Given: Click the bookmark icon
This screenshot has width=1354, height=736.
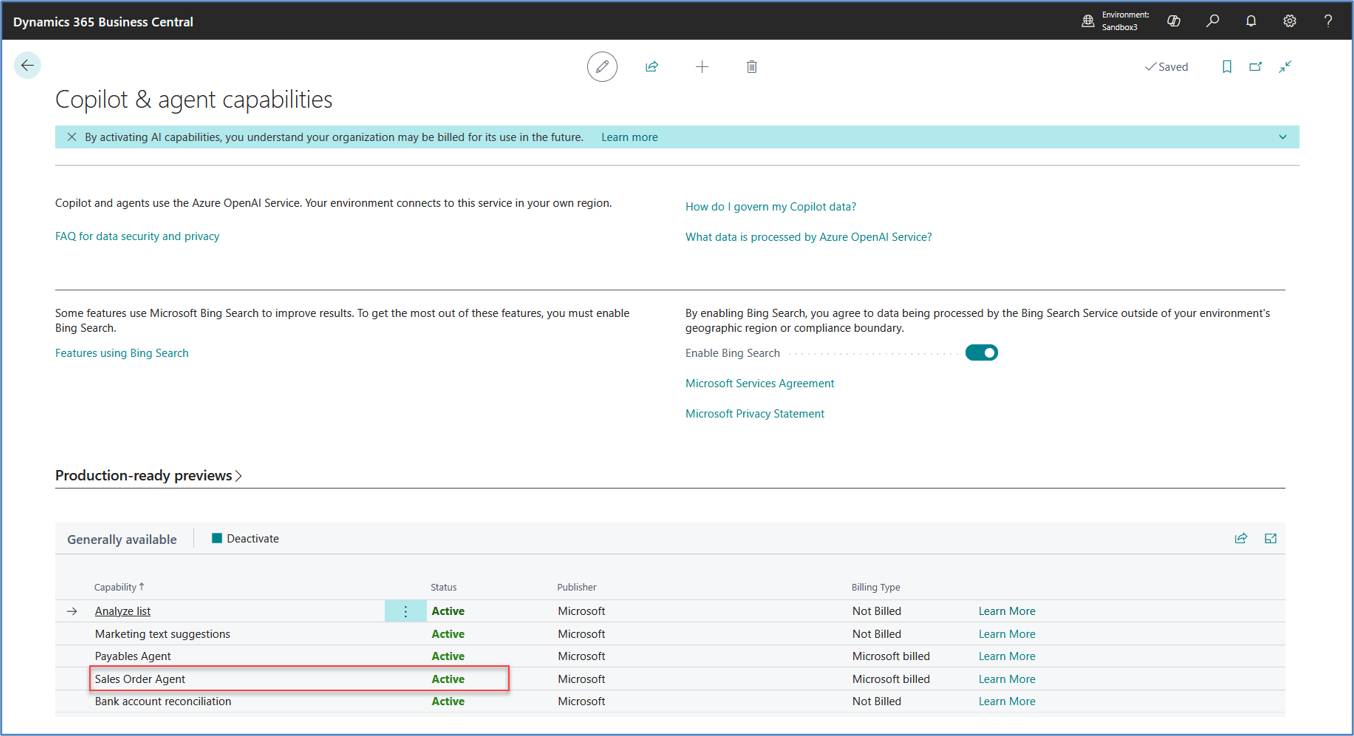Looking at the screenshot, I should point(1227,67).
